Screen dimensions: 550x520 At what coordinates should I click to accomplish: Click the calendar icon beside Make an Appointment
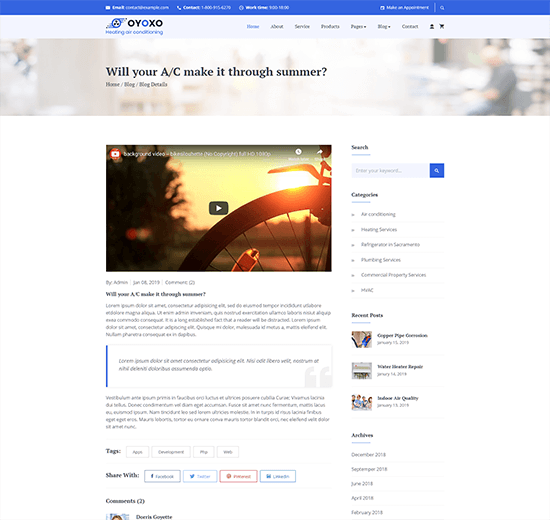[382, 8]
